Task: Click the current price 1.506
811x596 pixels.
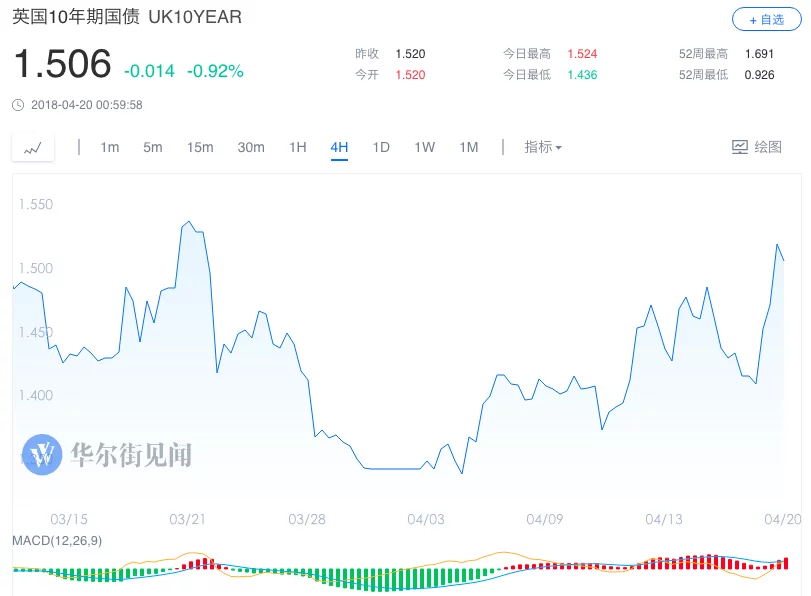Action: [63, 64]
